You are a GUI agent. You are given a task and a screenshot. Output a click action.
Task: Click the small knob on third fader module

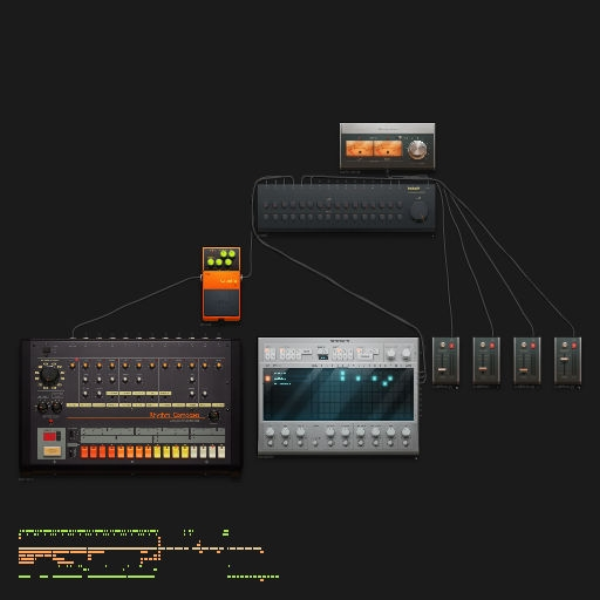(523, 345)
